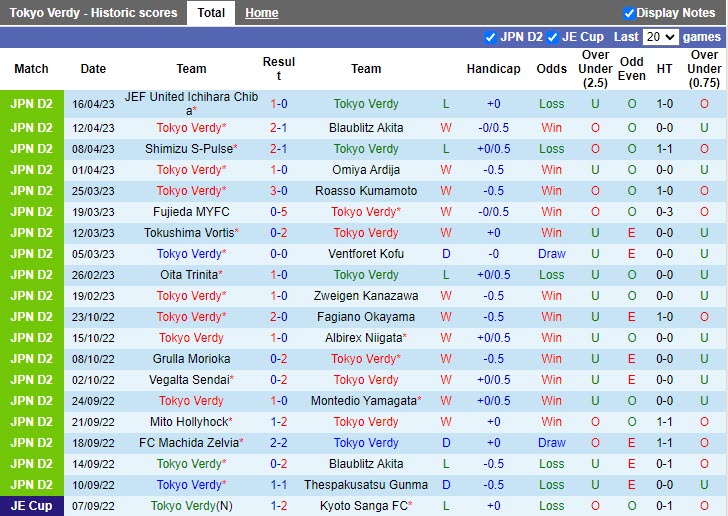Click Ventforet Kofu team name

tap(366, 254)
